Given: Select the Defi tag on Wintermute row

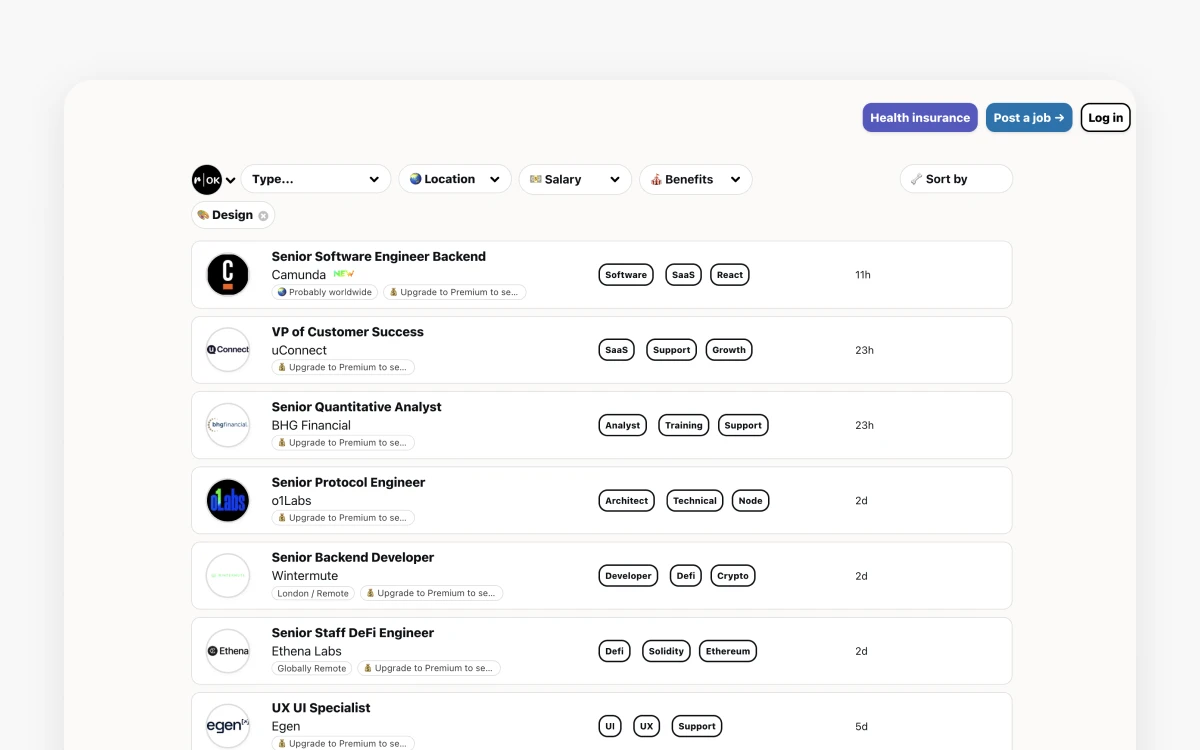Looking at the screenshot, I should (686, 576).
